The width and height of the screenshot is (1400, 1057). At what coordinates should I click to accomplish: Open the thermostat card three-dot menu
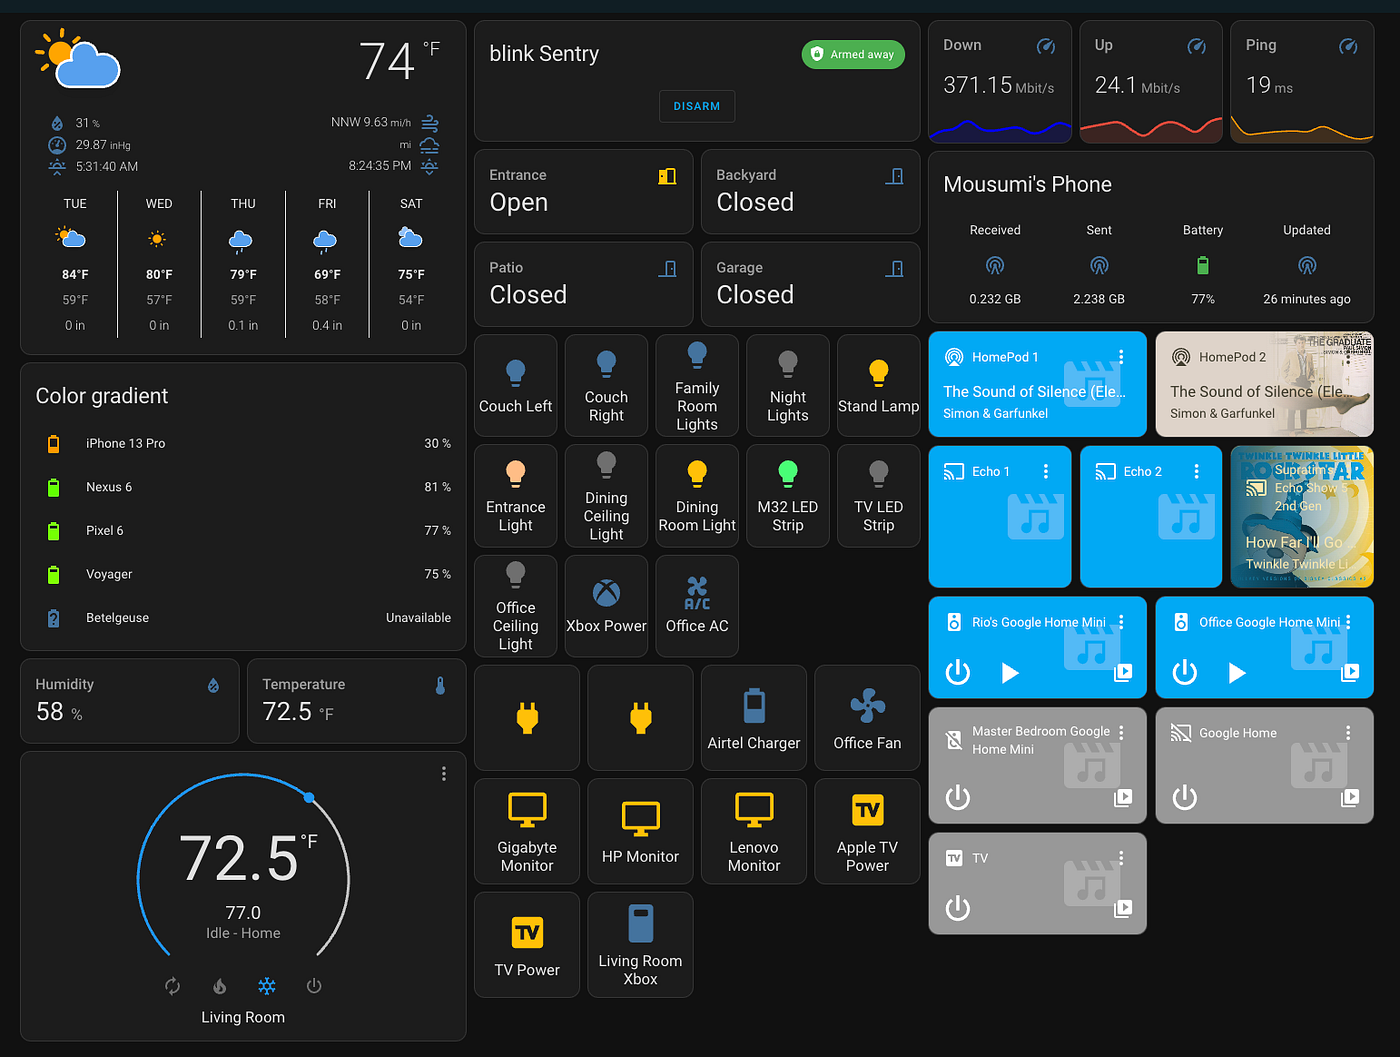click(x=444, y=774)
